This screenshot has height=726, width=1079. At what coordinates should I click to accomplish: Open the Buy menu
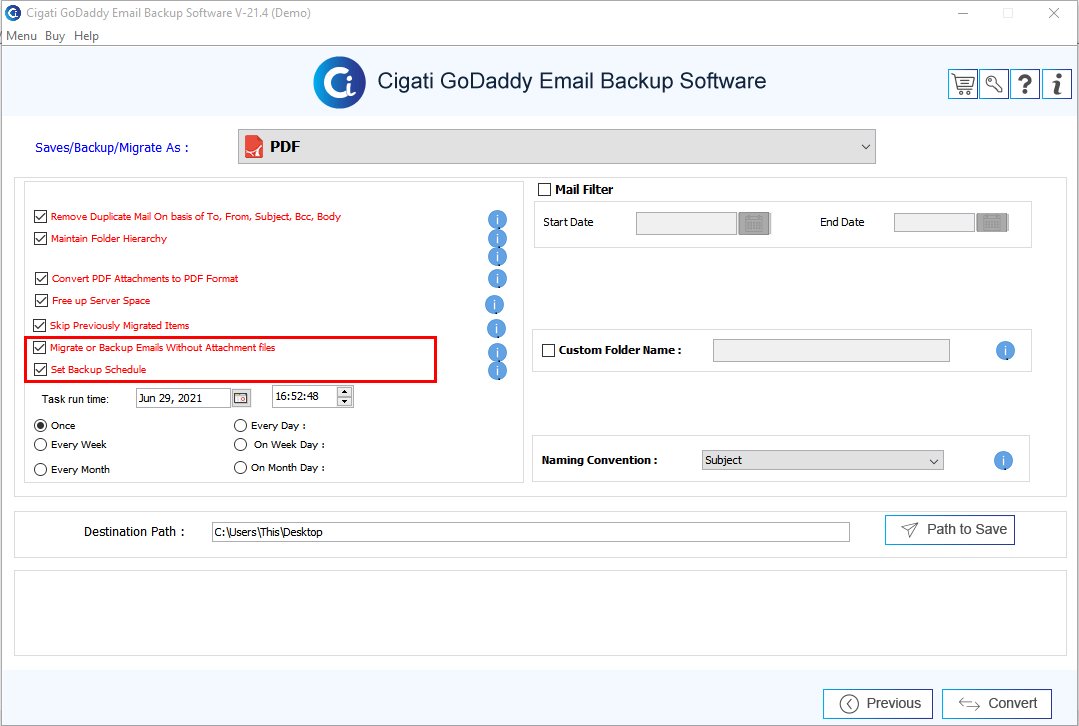[55, 36]
